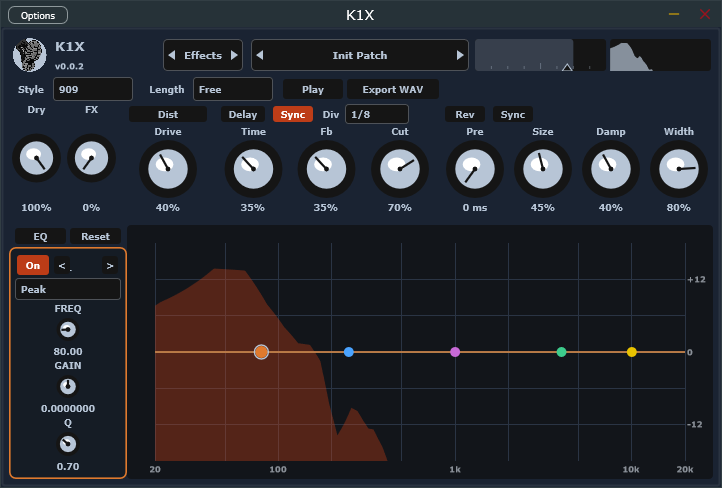
Task: Click Export WAV
Action: click(393, 89)
